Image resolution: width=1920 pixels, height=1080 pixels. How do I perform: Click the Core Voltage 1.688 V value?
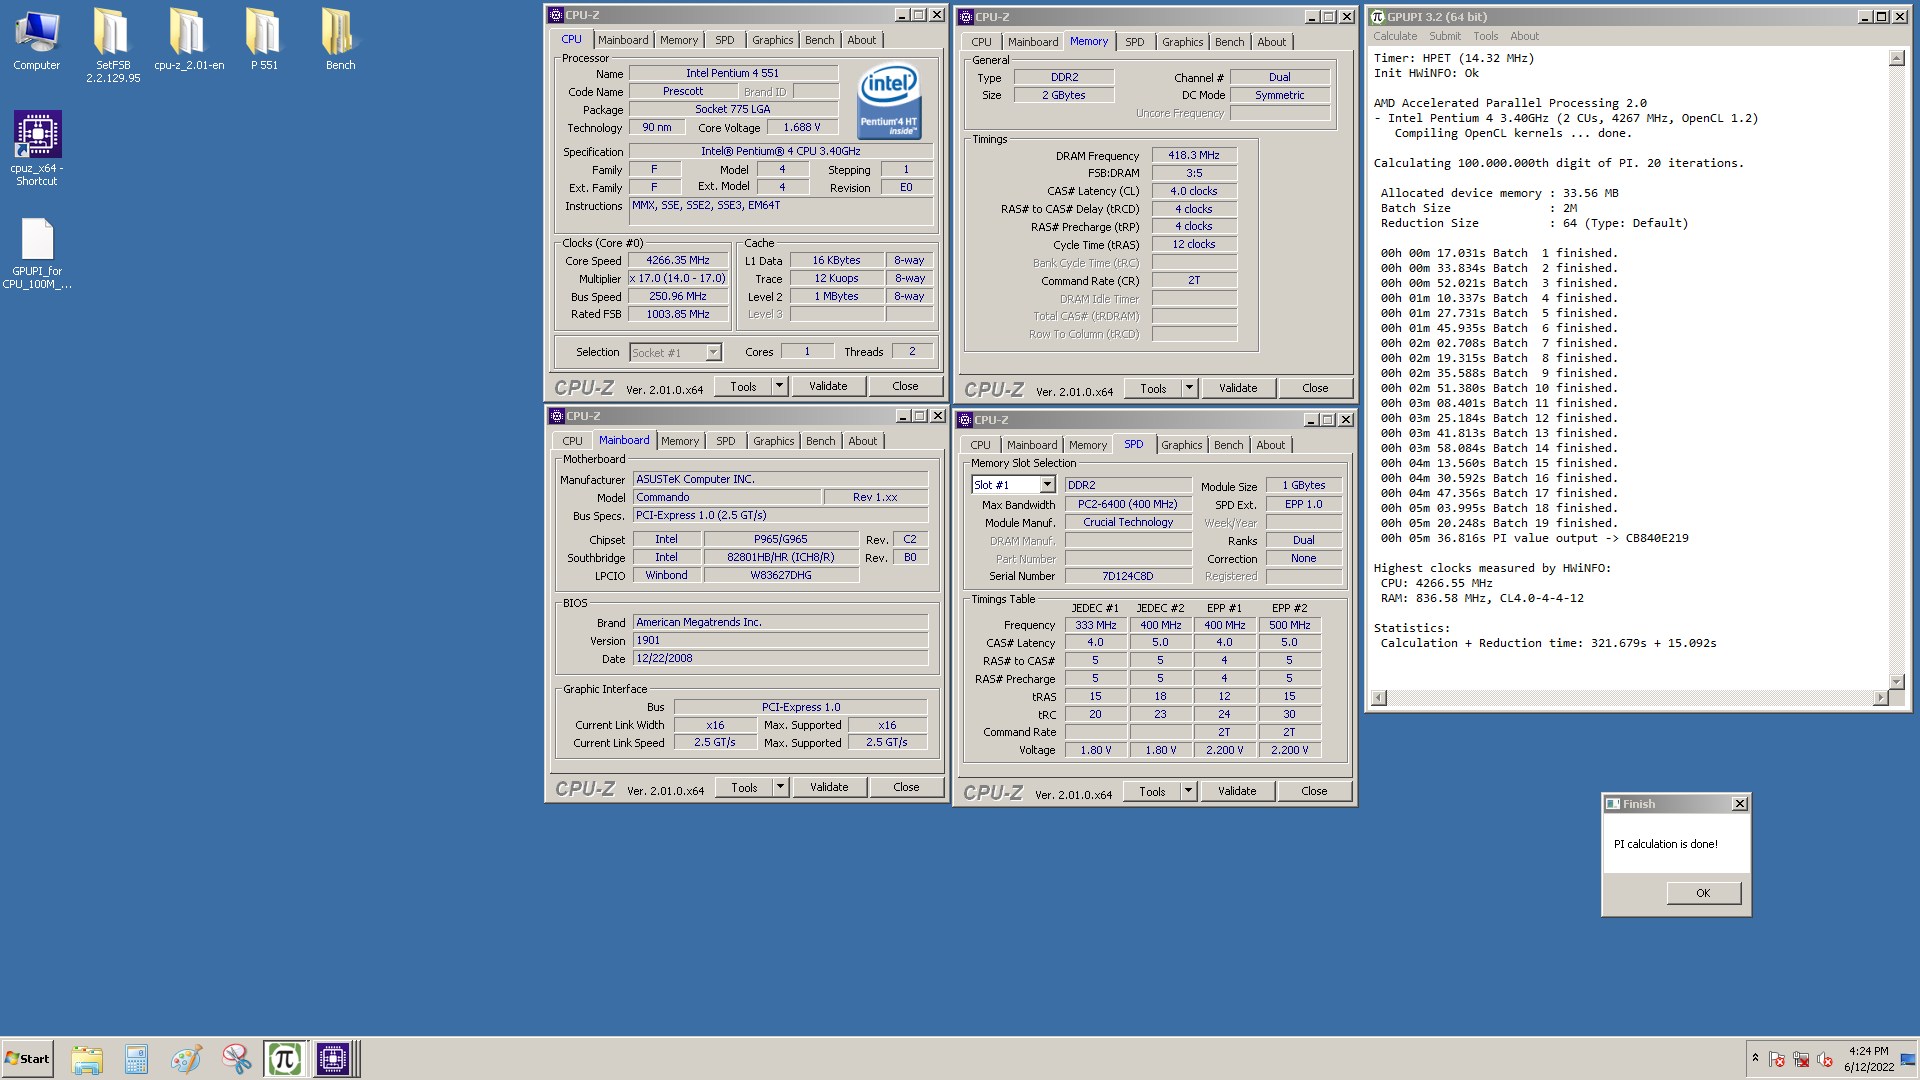[802, 127]
